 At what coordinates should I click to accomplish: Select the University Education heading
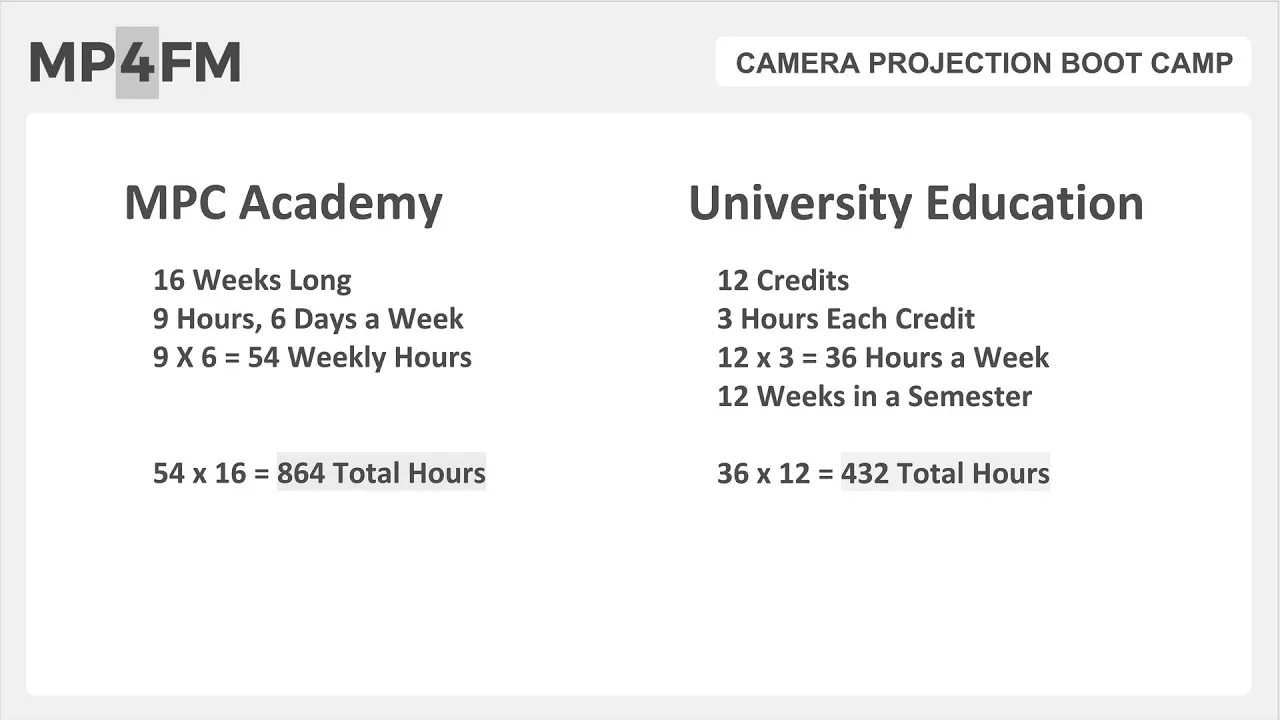(916, 203)
